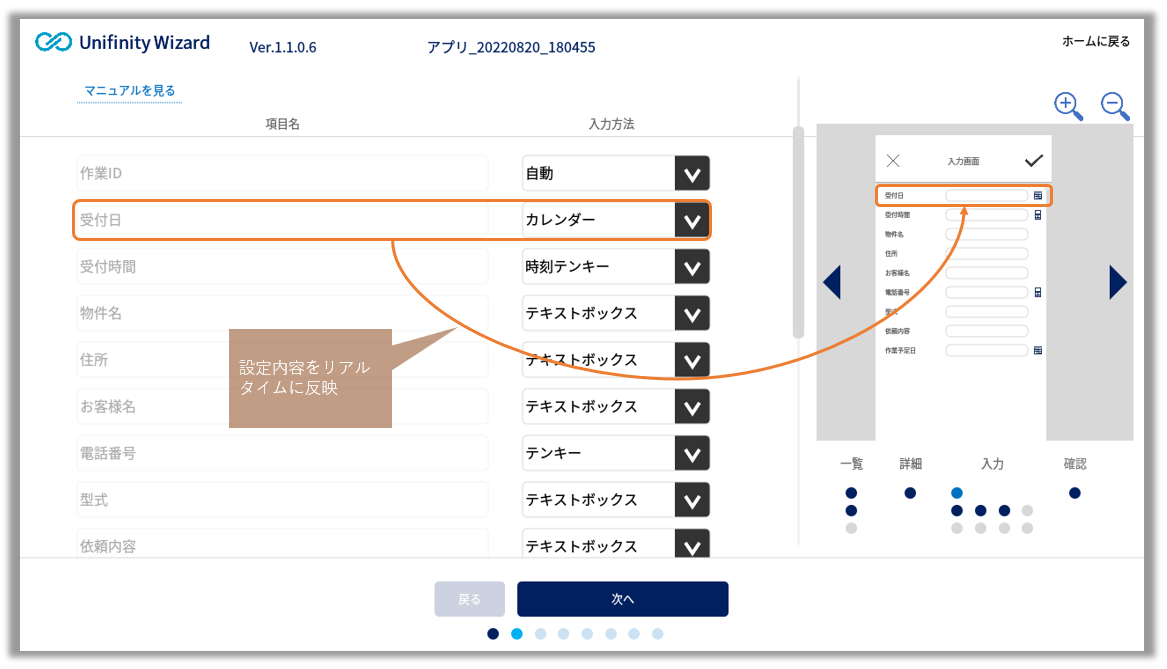Select the navy dot under 詳細
1167x669 pixels.
pos(909,492)
